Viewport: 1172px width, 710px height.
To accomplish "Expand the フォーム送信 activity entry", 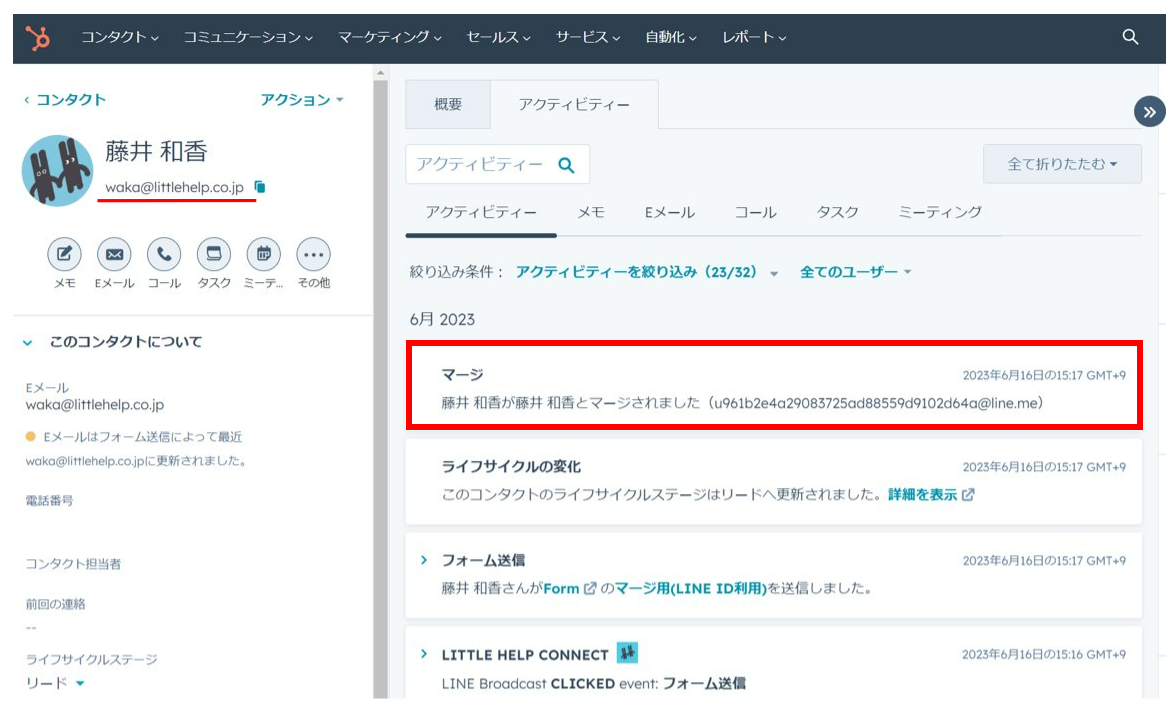I will (424, 560).
